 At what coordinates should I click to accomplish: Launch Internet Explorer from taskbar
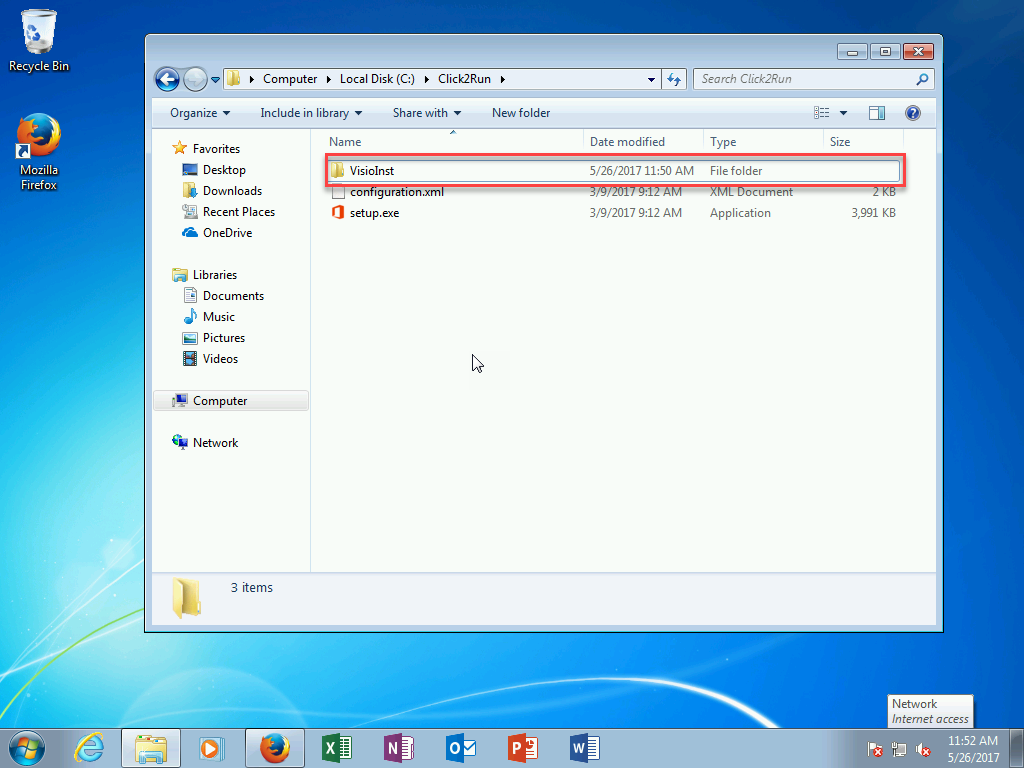point(89,748)
